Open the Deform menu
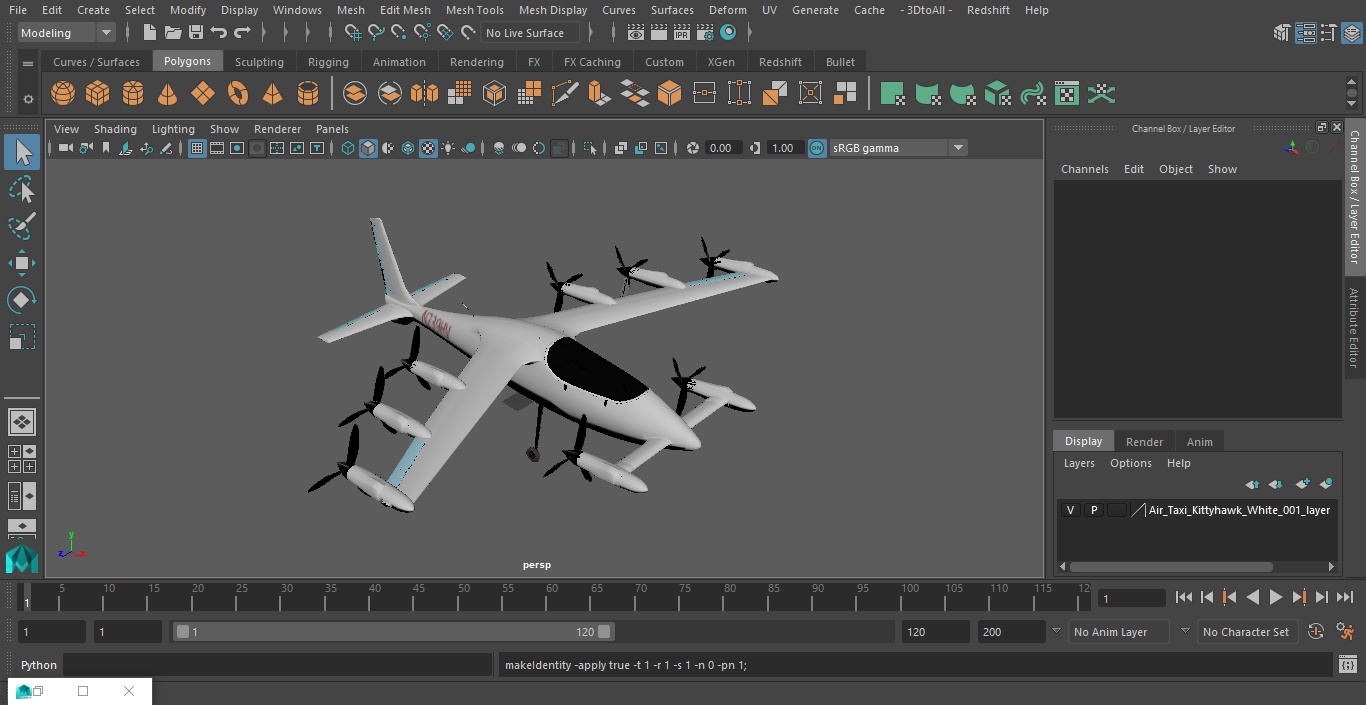 click(x=727, y=10)
